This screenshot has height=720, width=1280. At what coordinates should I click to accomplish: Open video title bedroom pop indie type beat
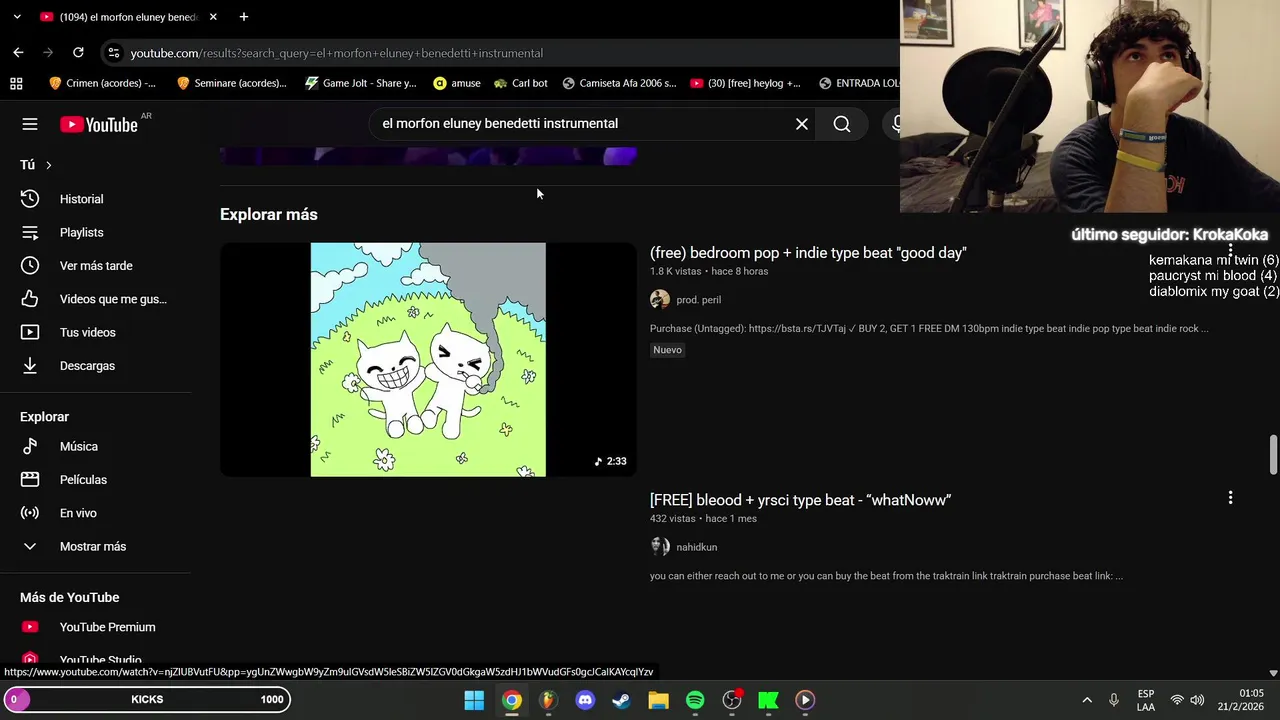tap(808, 253)
